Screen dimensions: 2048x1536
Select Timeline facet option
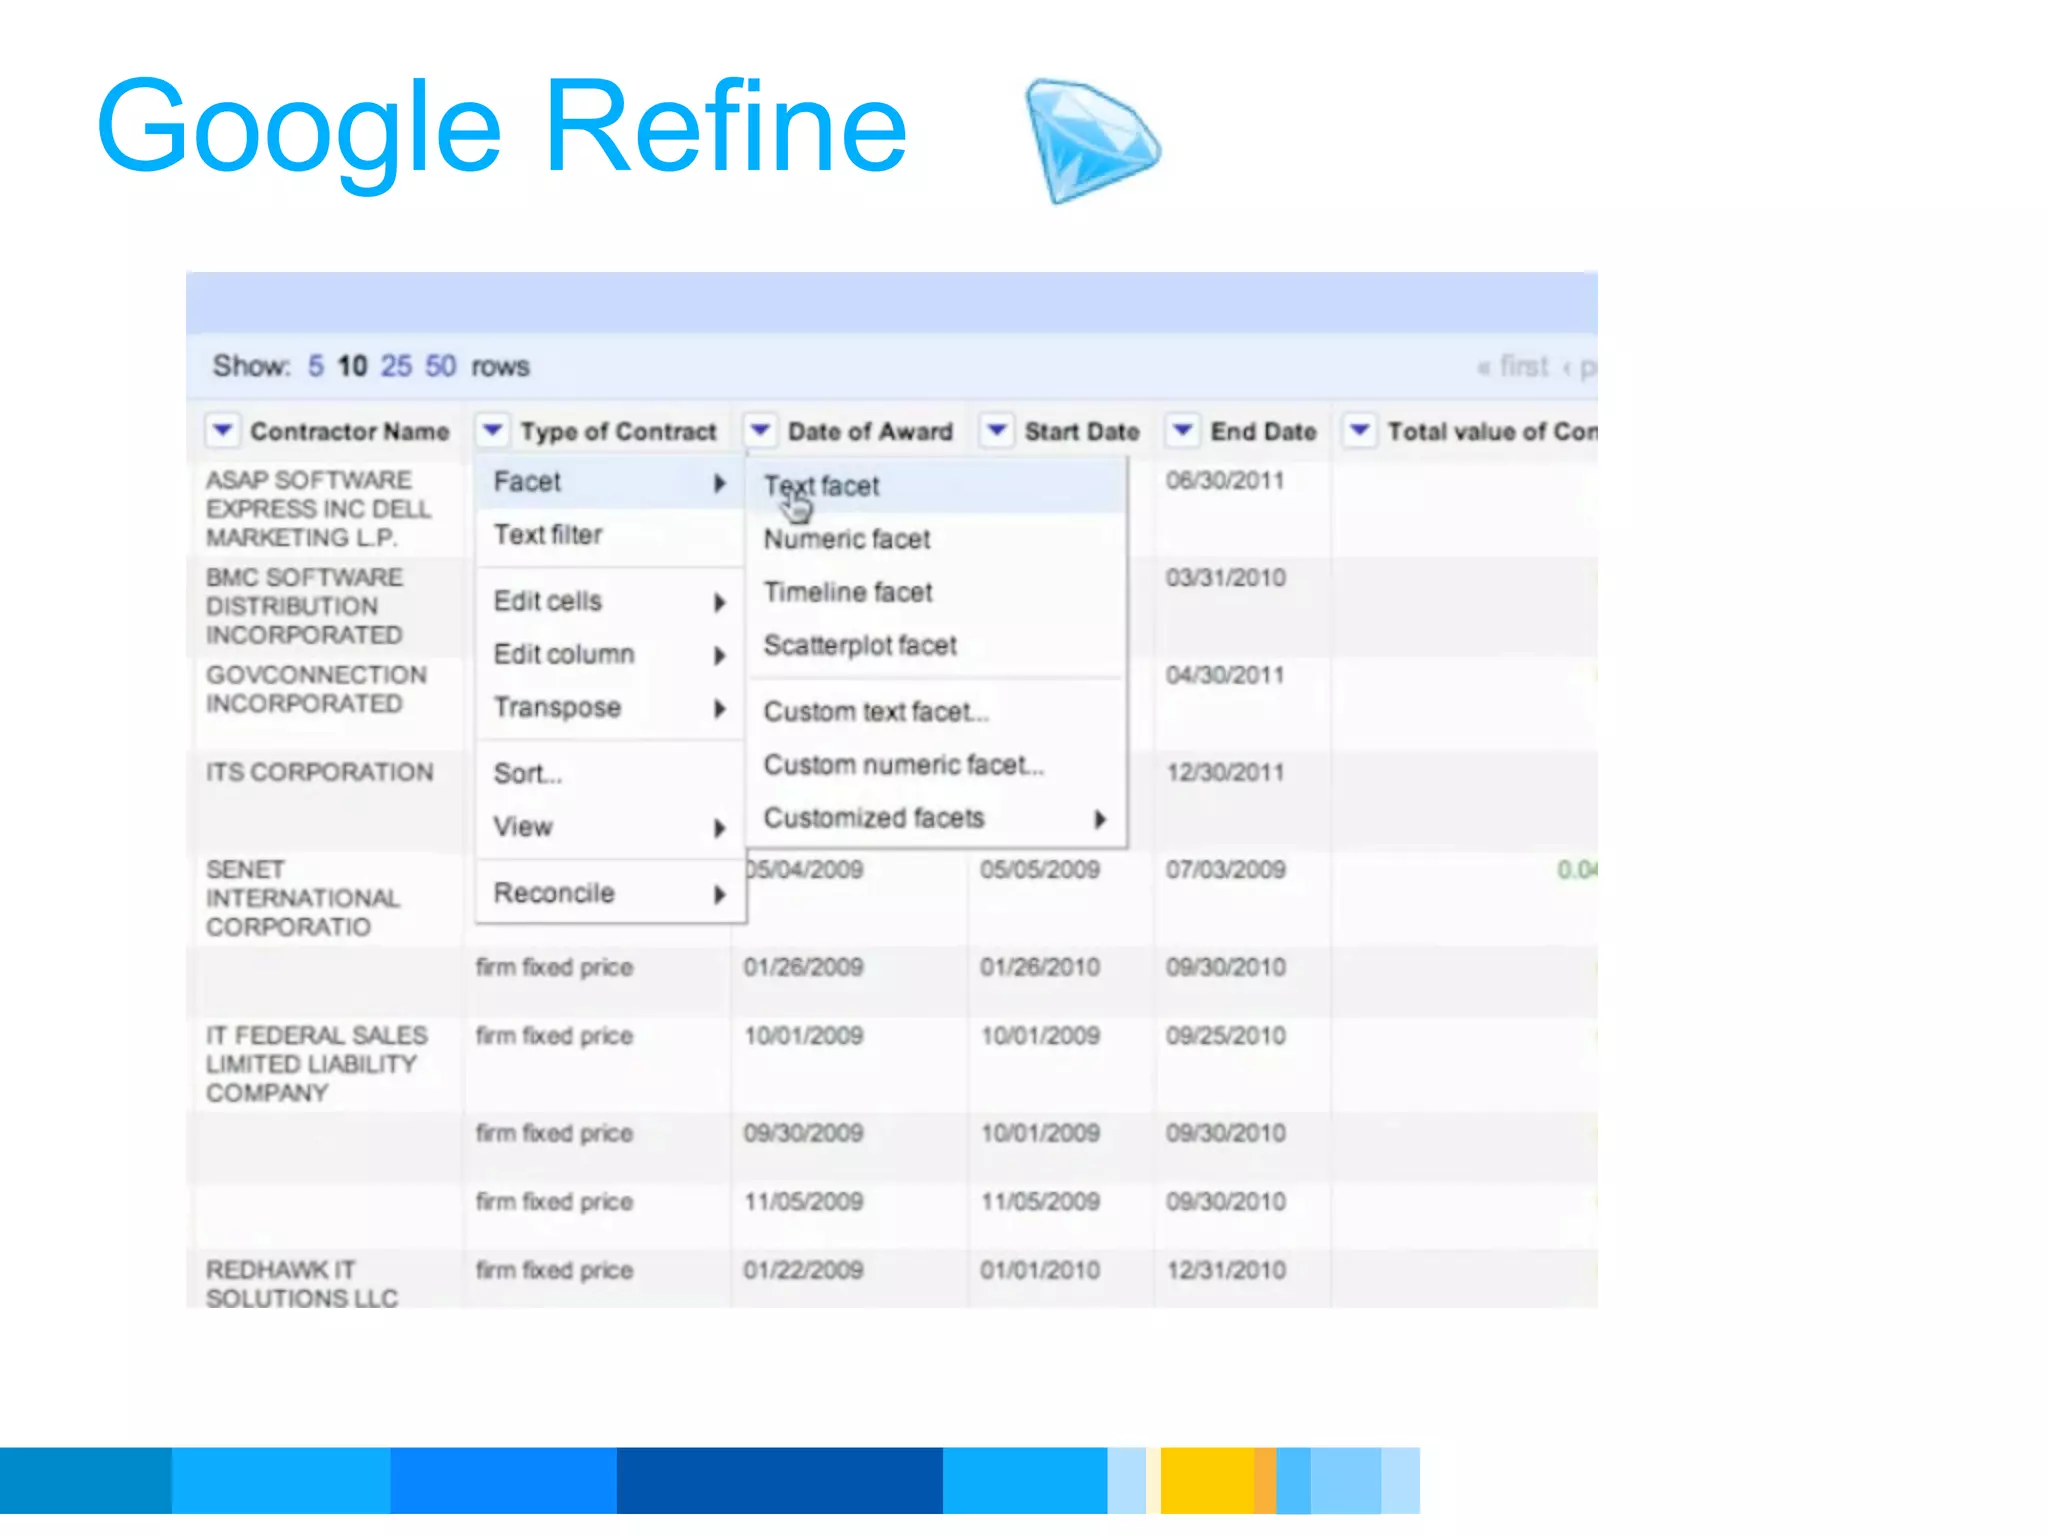[x=937, y=592]
